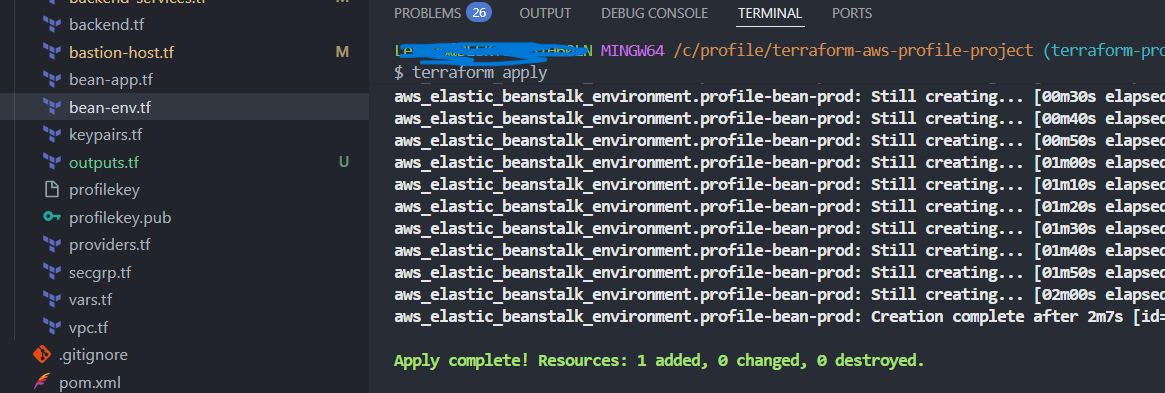Click the 'Still creating' line with 01m50s elapsed
Viewport: 1165px width, 393px height.
click(779, 273)
